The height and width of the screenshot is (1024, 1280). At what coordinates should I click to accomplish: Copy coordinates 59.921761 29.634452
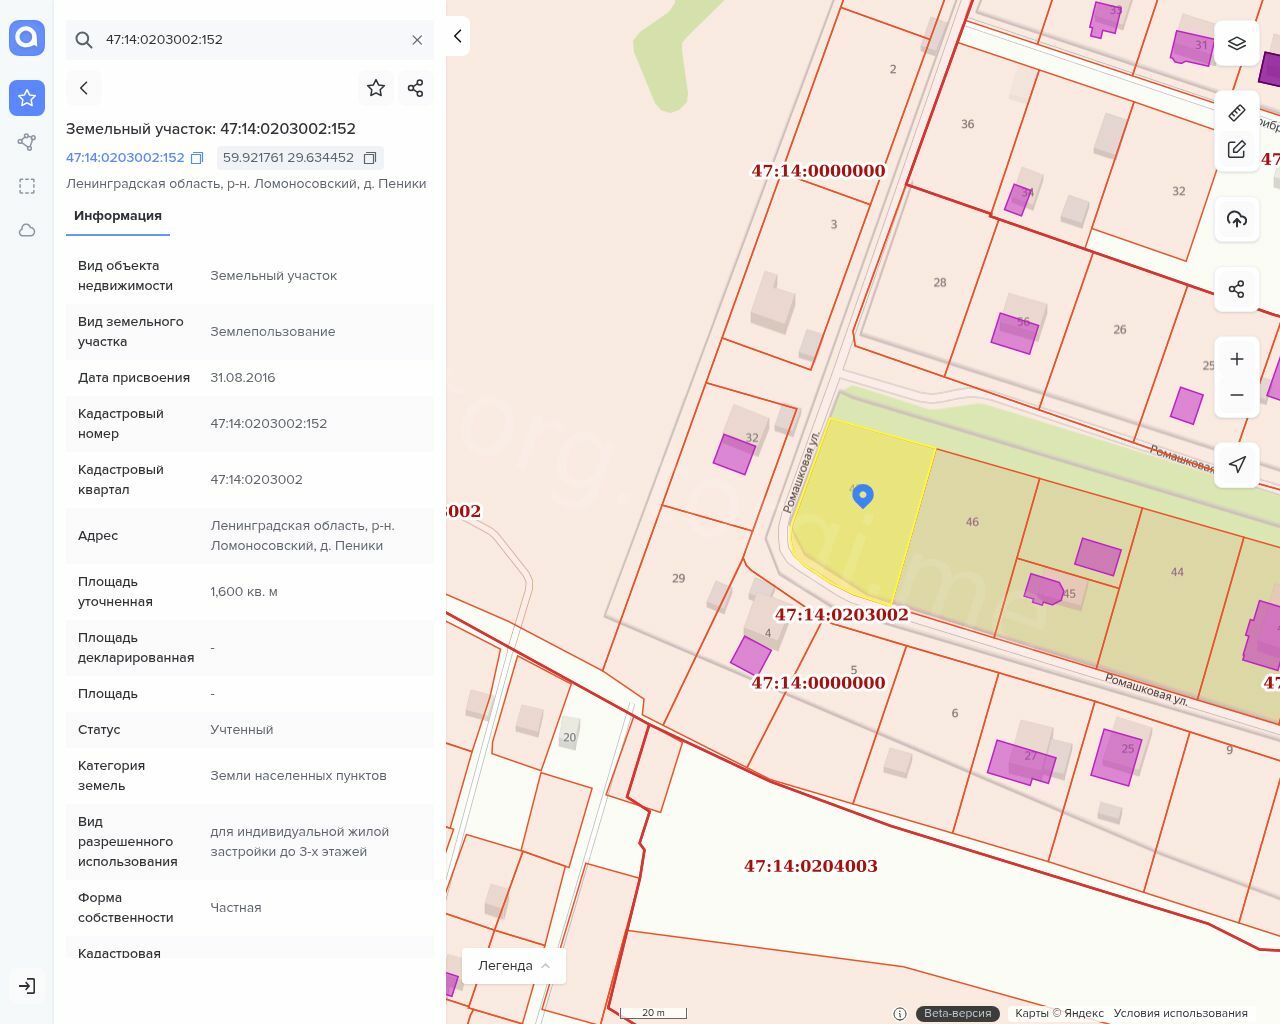coord(370,158)
